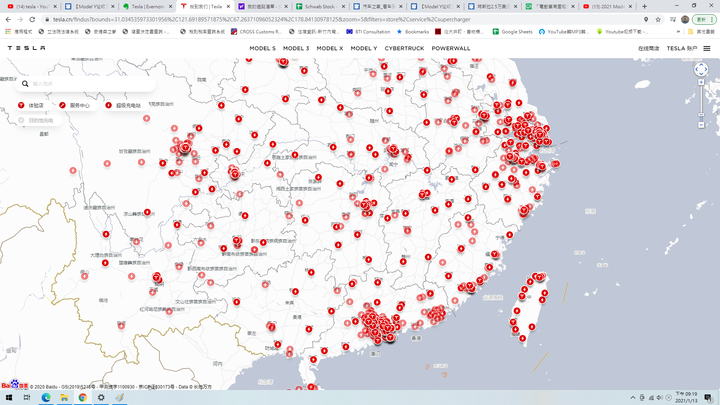Launch Microsoft Edge from the taskbar
Viewport: 720px width, 405px height.
coord(46,398)
